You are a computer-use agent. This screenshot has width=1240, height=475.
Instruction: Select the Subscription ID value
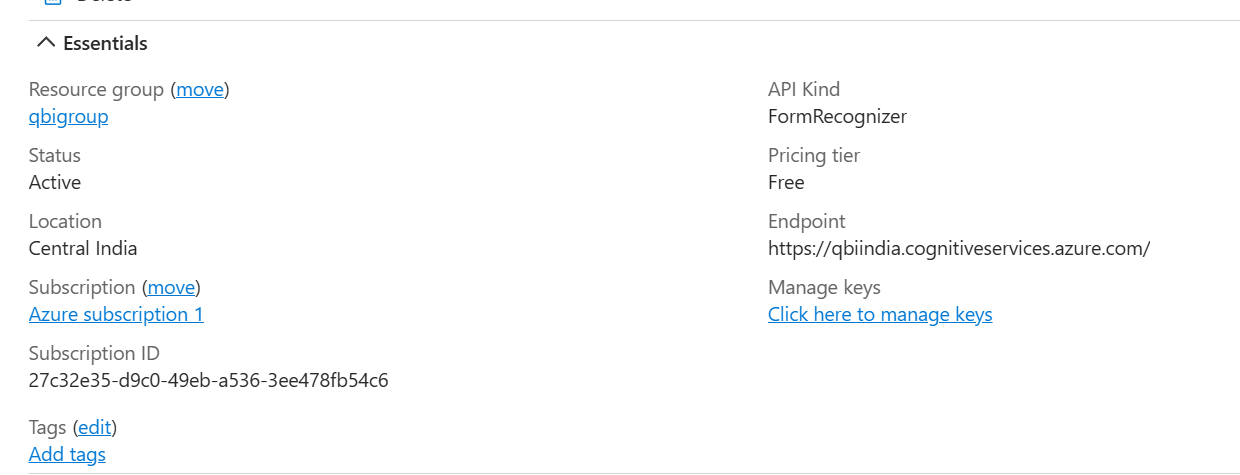[209, 380]
